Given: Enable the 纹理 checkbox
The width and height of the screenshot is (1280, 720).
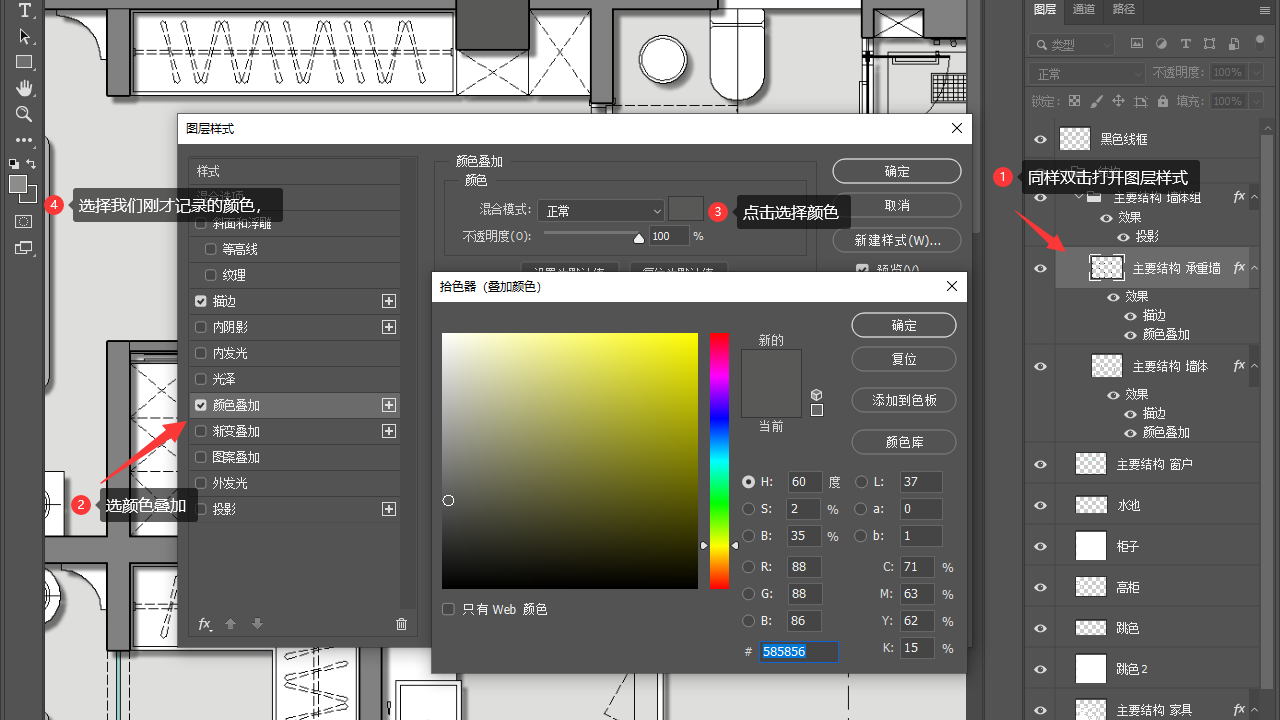Looking at the screenshot, I should pyautogui.click(x=210, y=275).
